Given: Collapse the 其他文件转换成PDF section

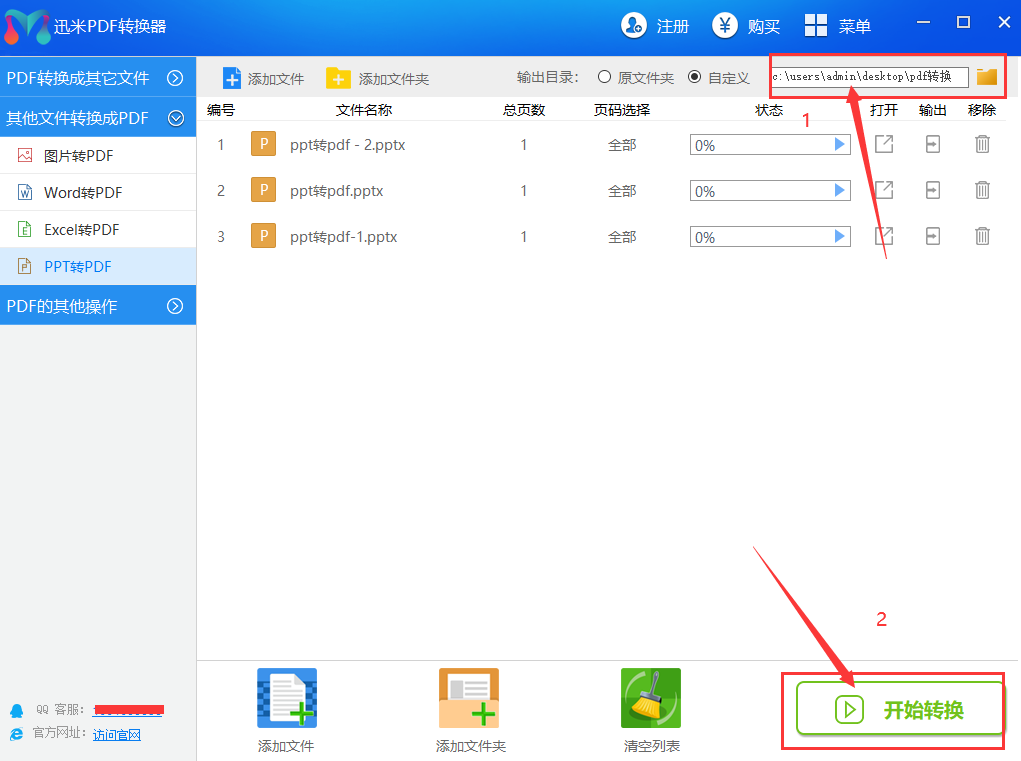Looking at the screenshot, I should 176,118.
